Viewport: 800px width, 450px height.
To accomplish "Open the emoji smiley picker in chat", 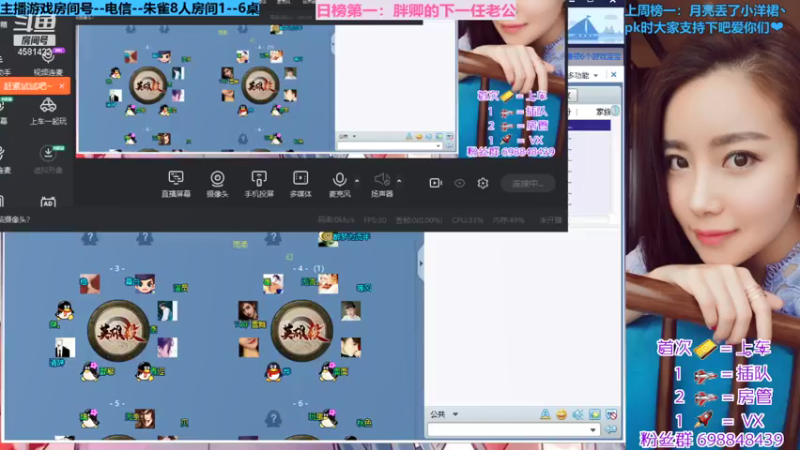I will pyautogui.click(x=561, y=415).
